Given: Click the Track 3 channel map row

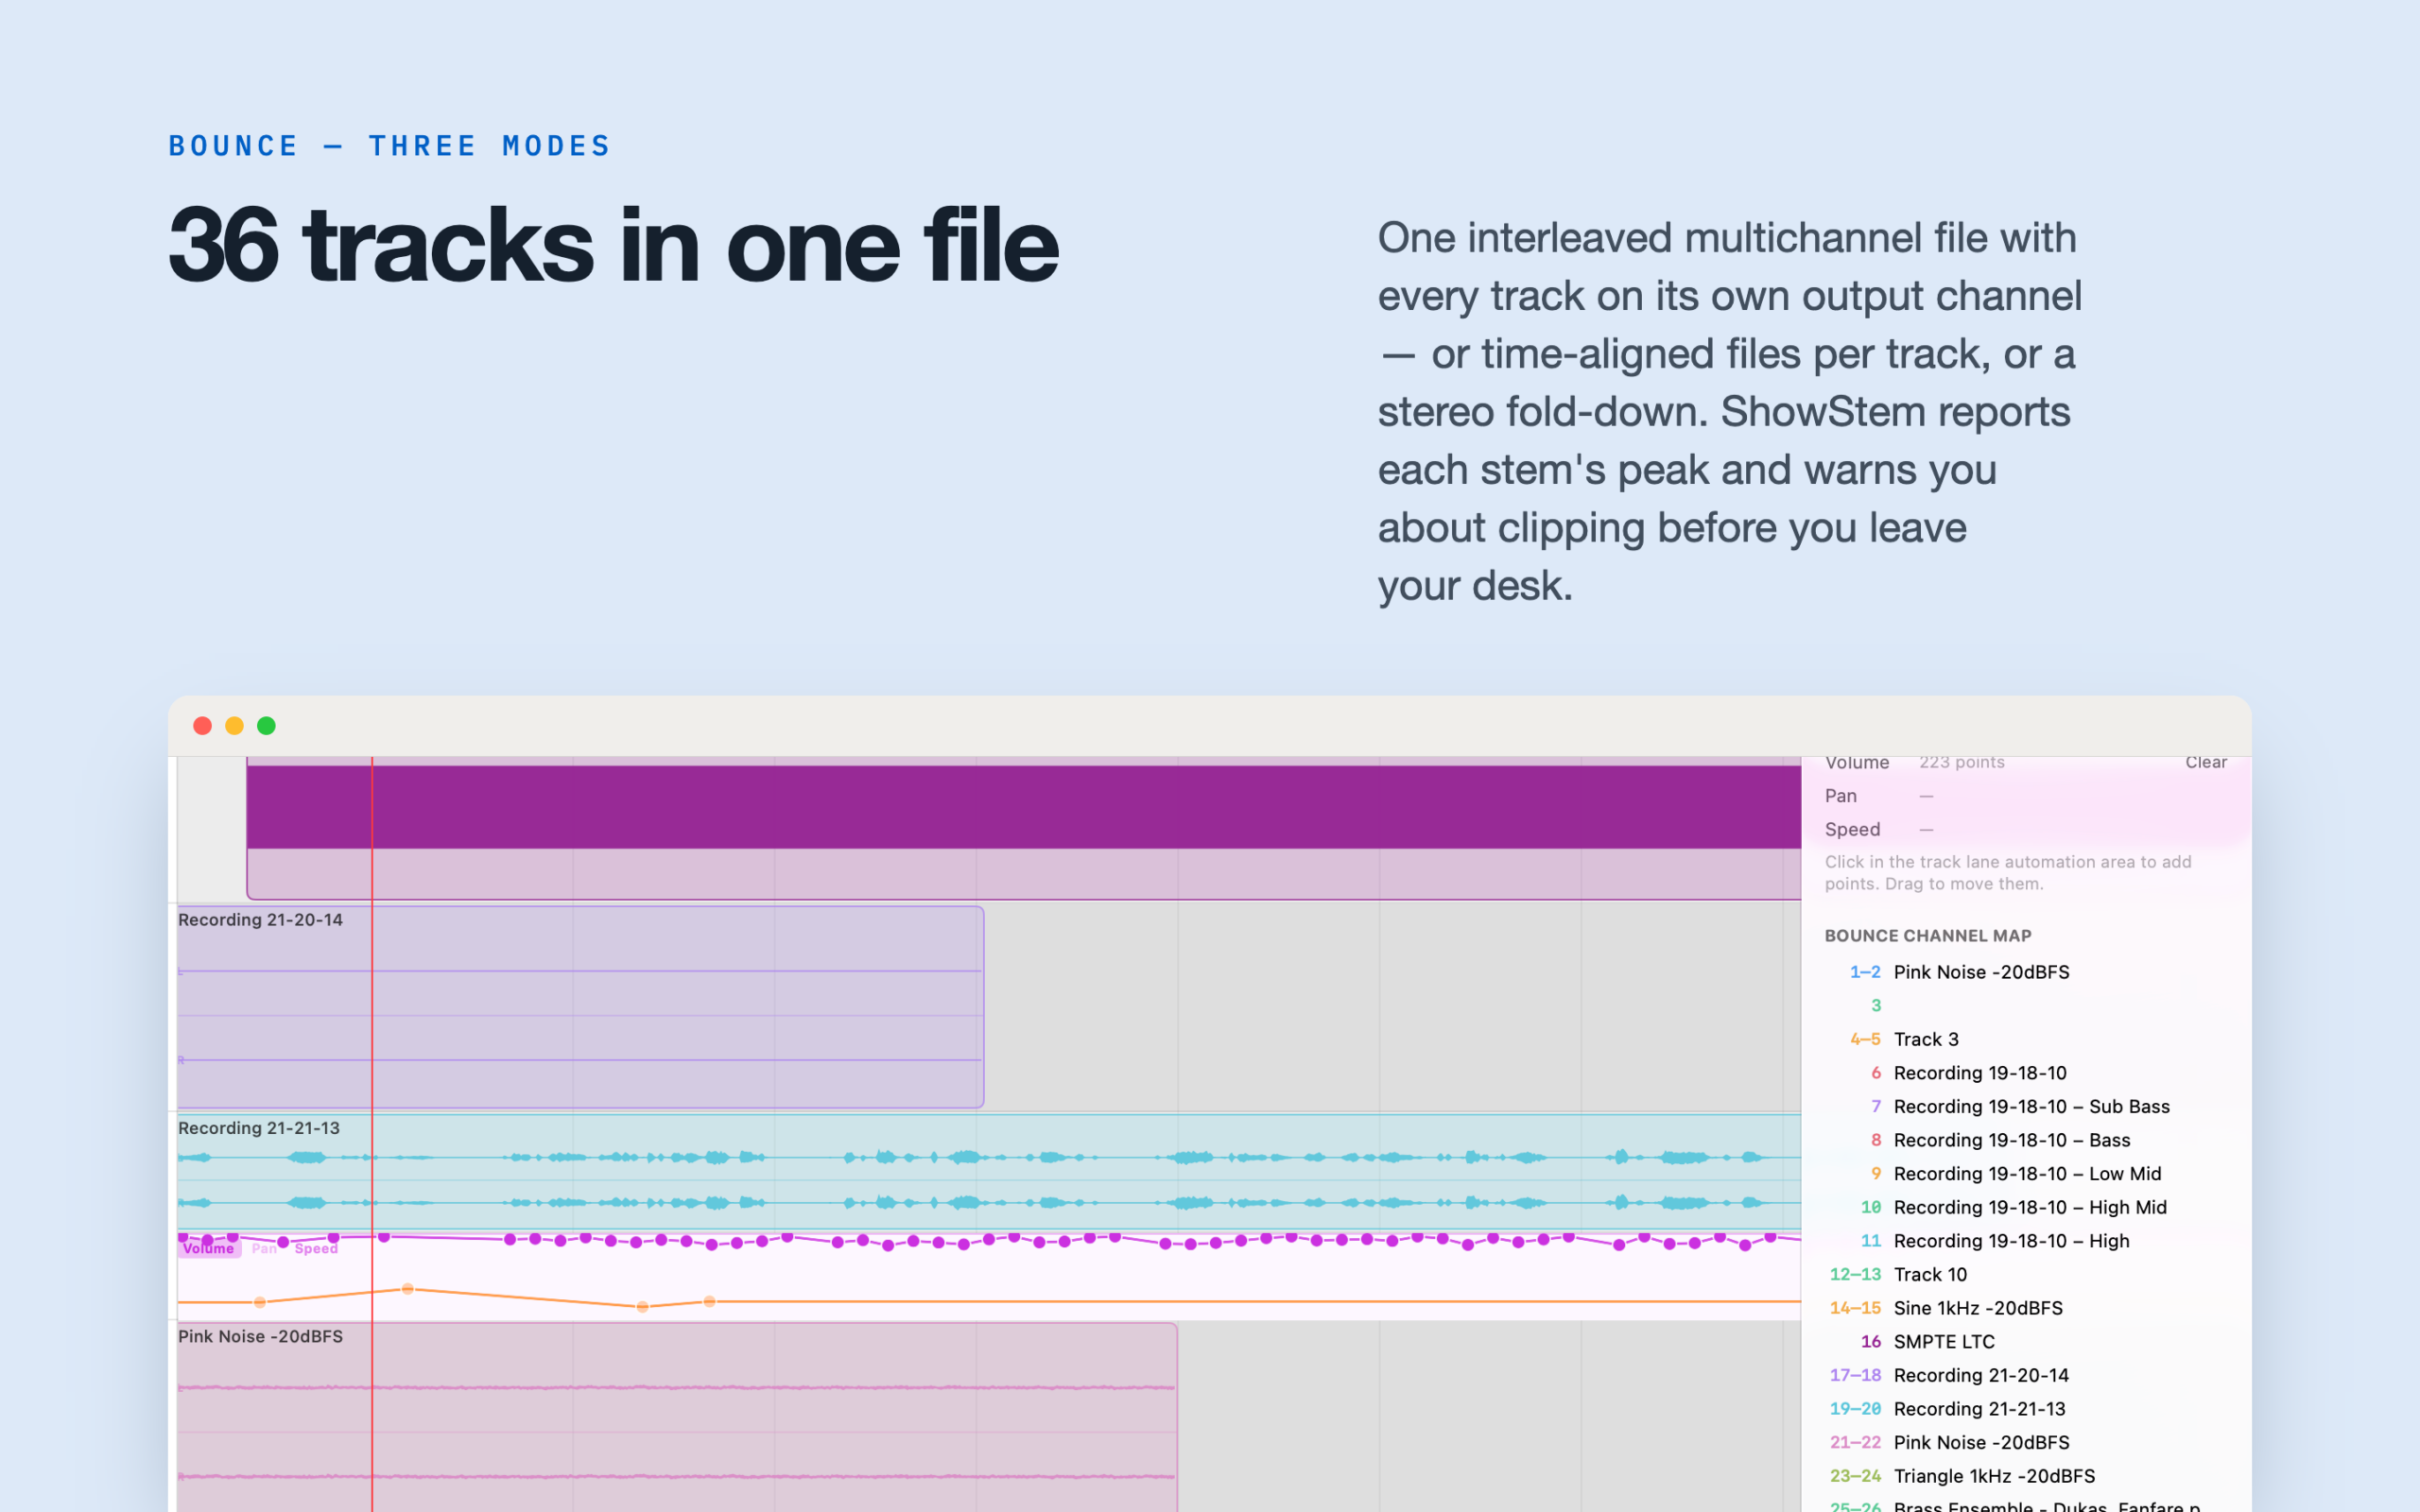Looking at the screenshot, I should [x=2026, y=1039].
